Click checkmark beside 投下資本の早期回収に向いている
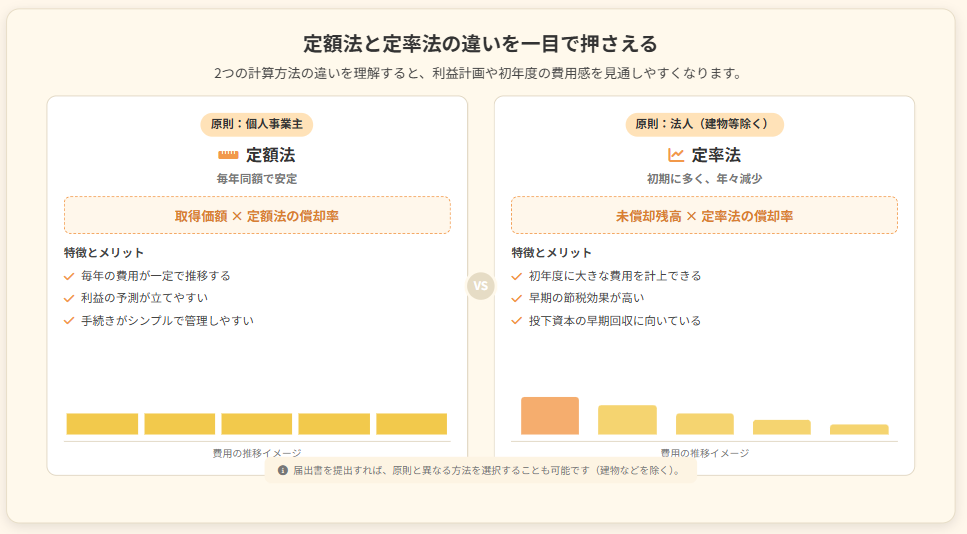This screenshot has width=967, height=534. 516,321
